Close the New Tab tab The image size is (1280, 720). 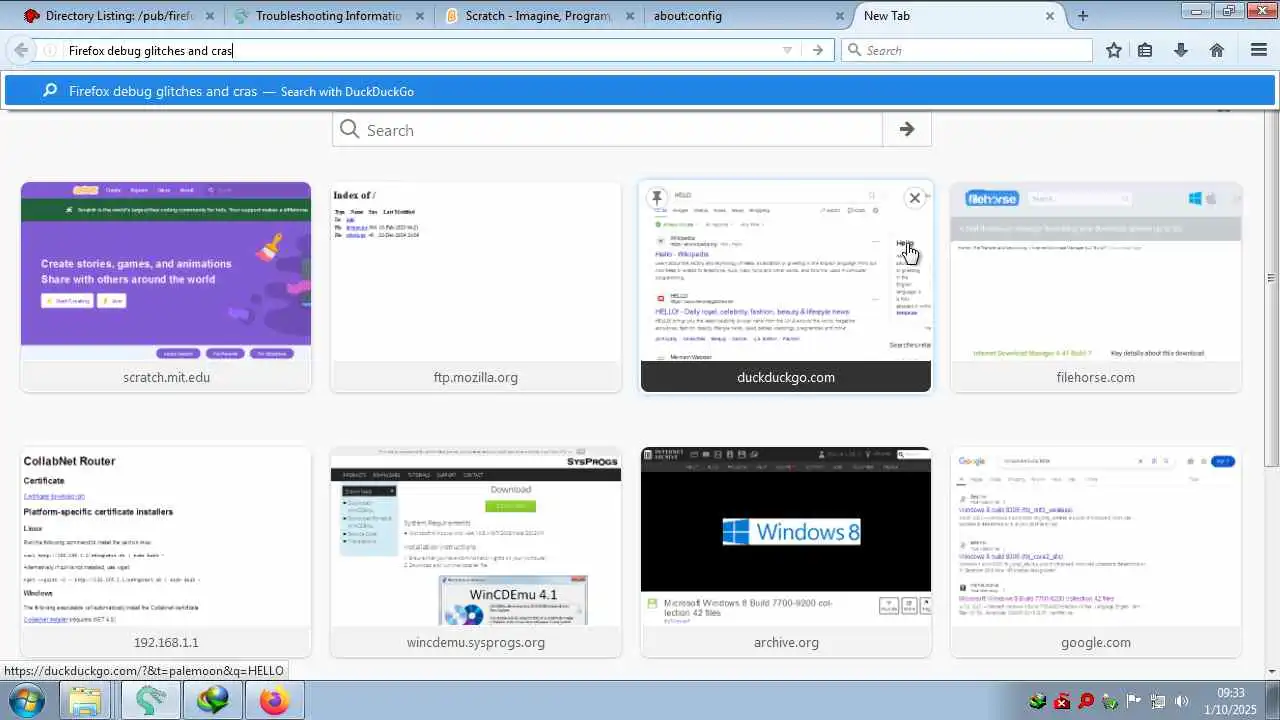tap(1050, 16)
